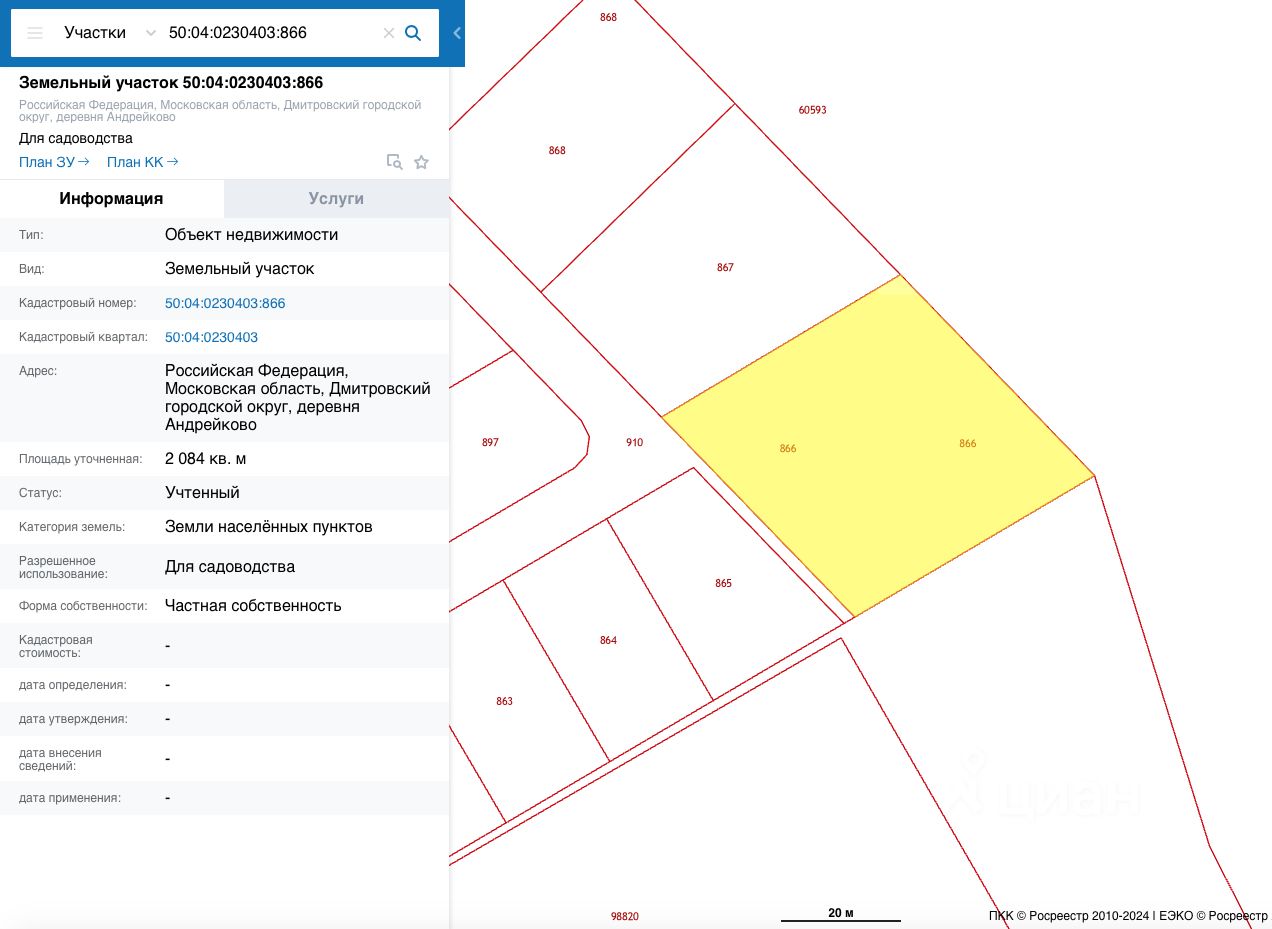
Task: Click the zoom-to-object icon
Action: tap(395, 162)
